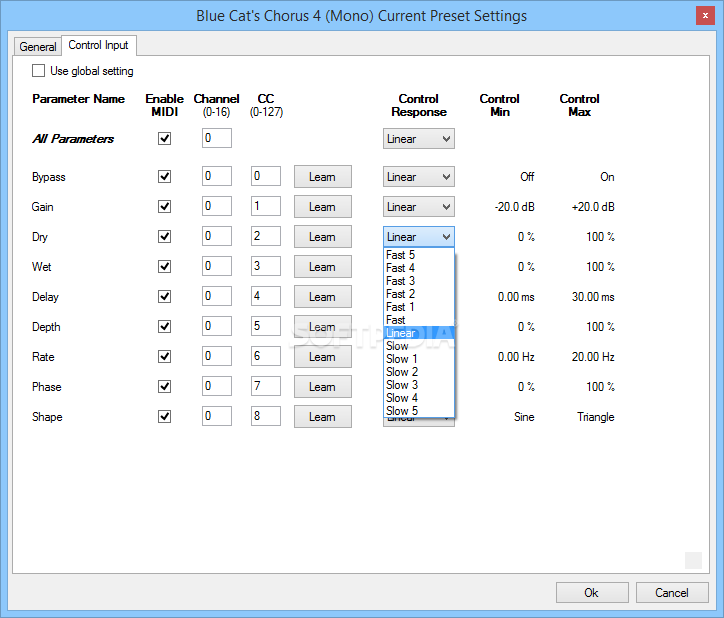This screenshot has width=724, height=618.
Task: Click the Dry CC field showing 2
Action: 265,236
